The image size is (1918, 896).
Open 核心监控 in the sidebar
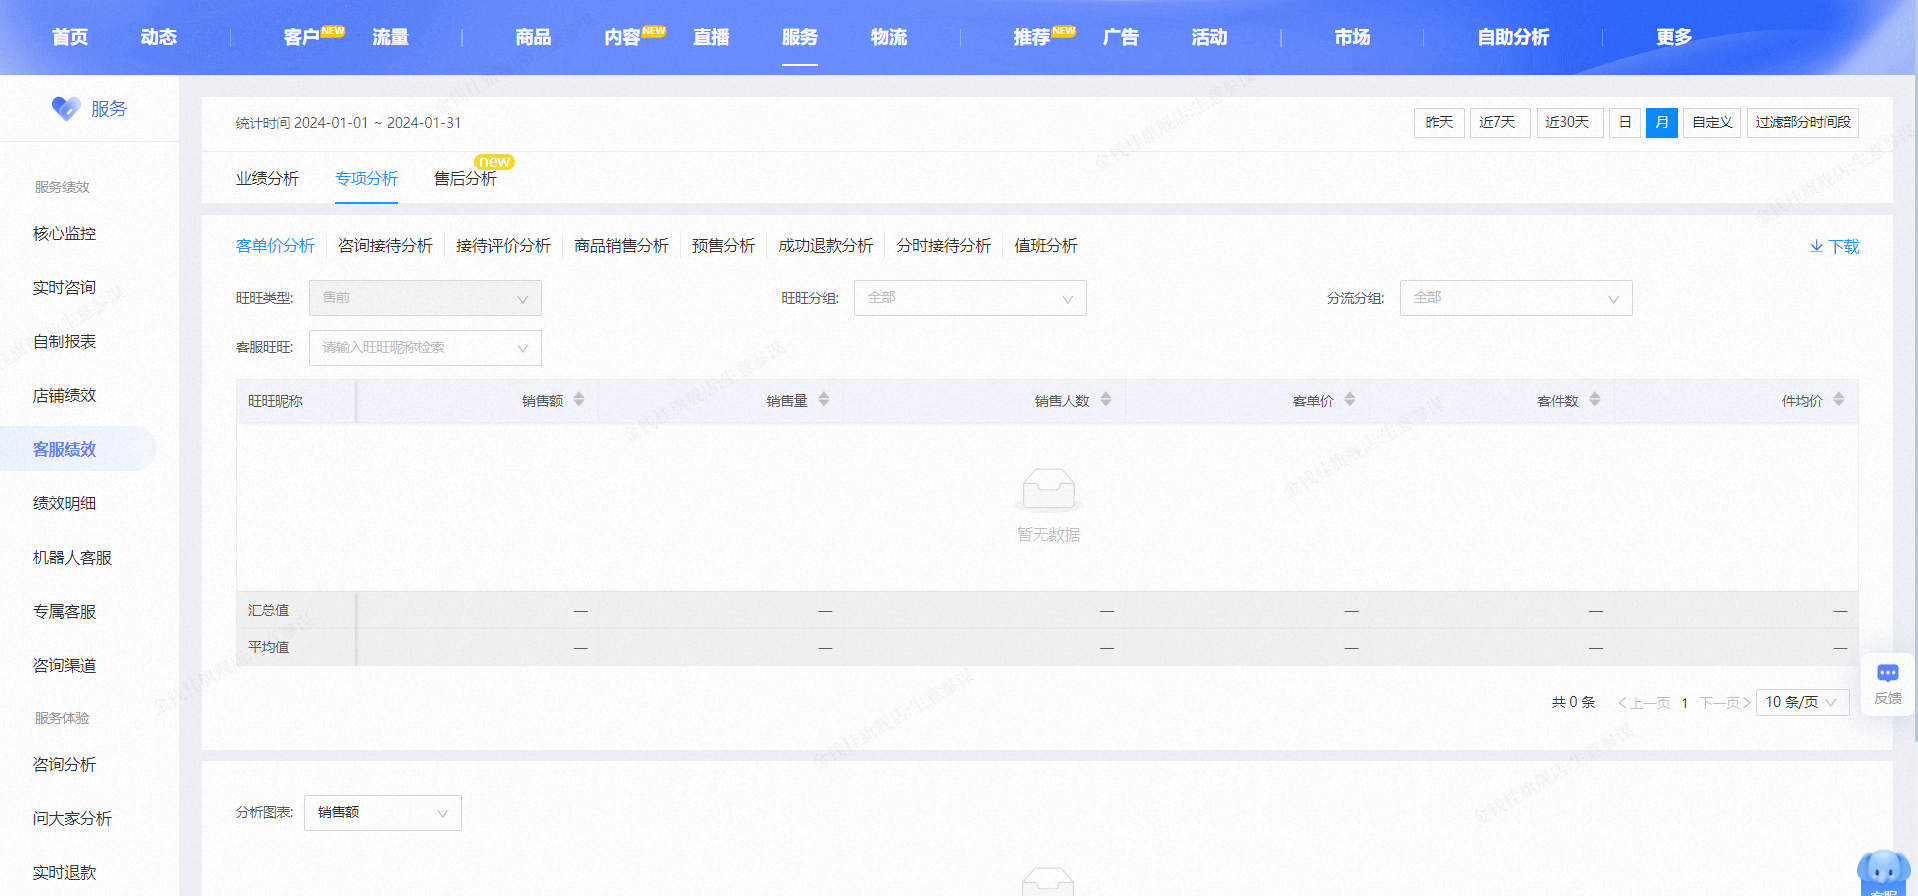click(64, 234)
